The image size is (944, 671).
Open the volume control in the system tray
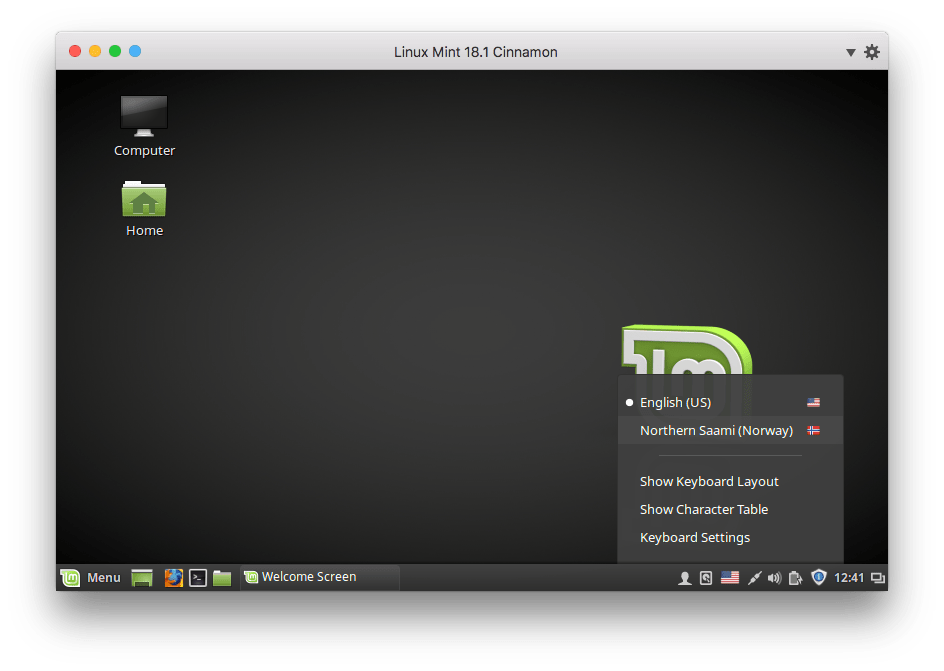[774, 577]
